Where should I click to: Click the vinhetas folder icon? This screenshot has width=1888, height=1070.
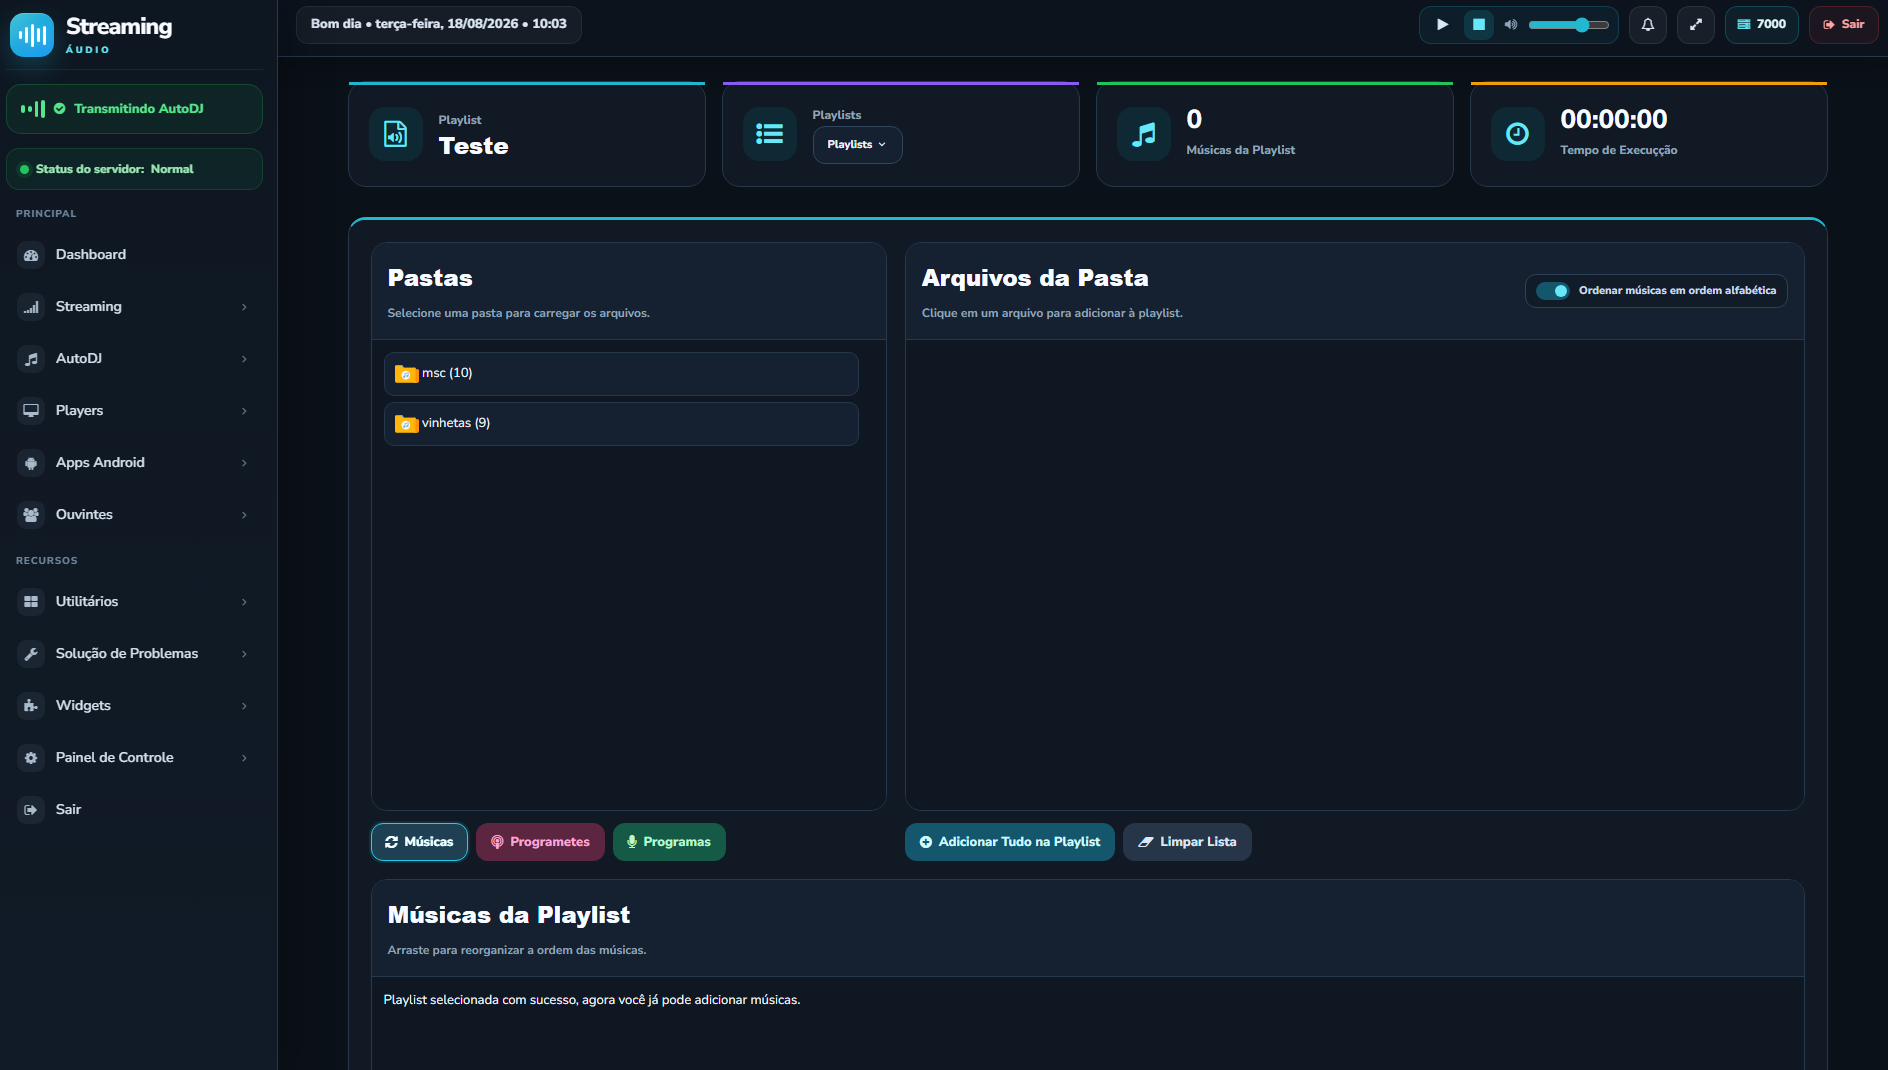pyautogui.click(x=406, y=424)
